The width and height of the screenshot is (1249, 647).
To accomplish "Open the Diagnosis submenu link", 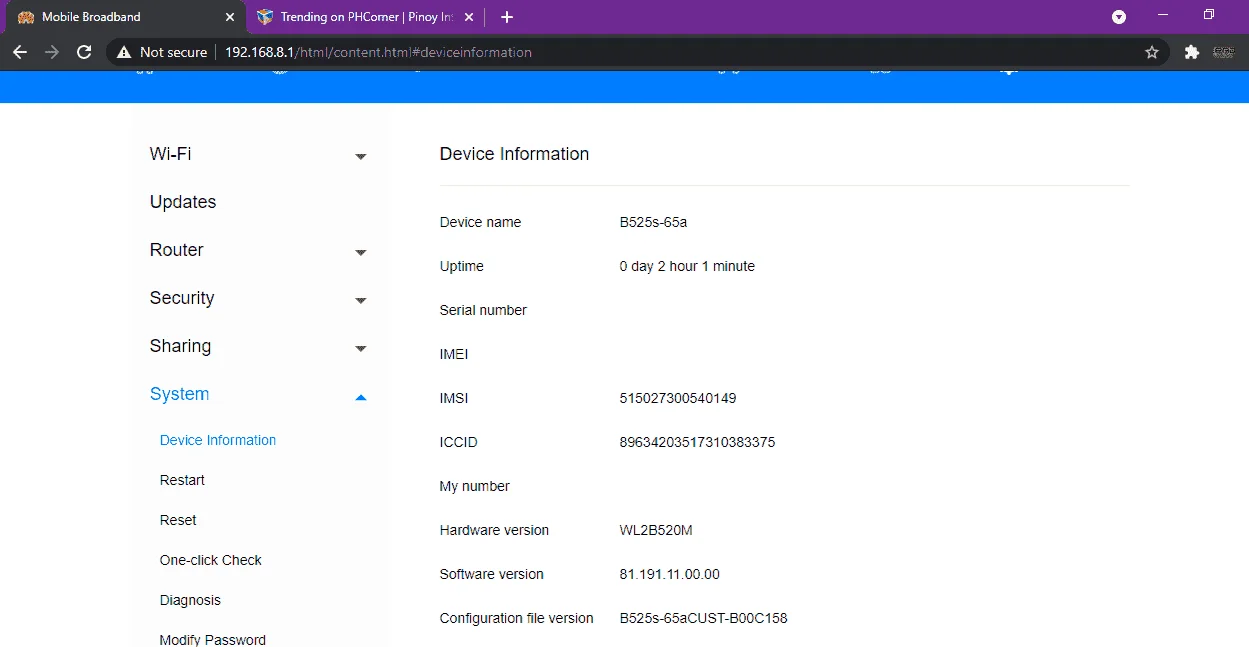I will [190, 600].
